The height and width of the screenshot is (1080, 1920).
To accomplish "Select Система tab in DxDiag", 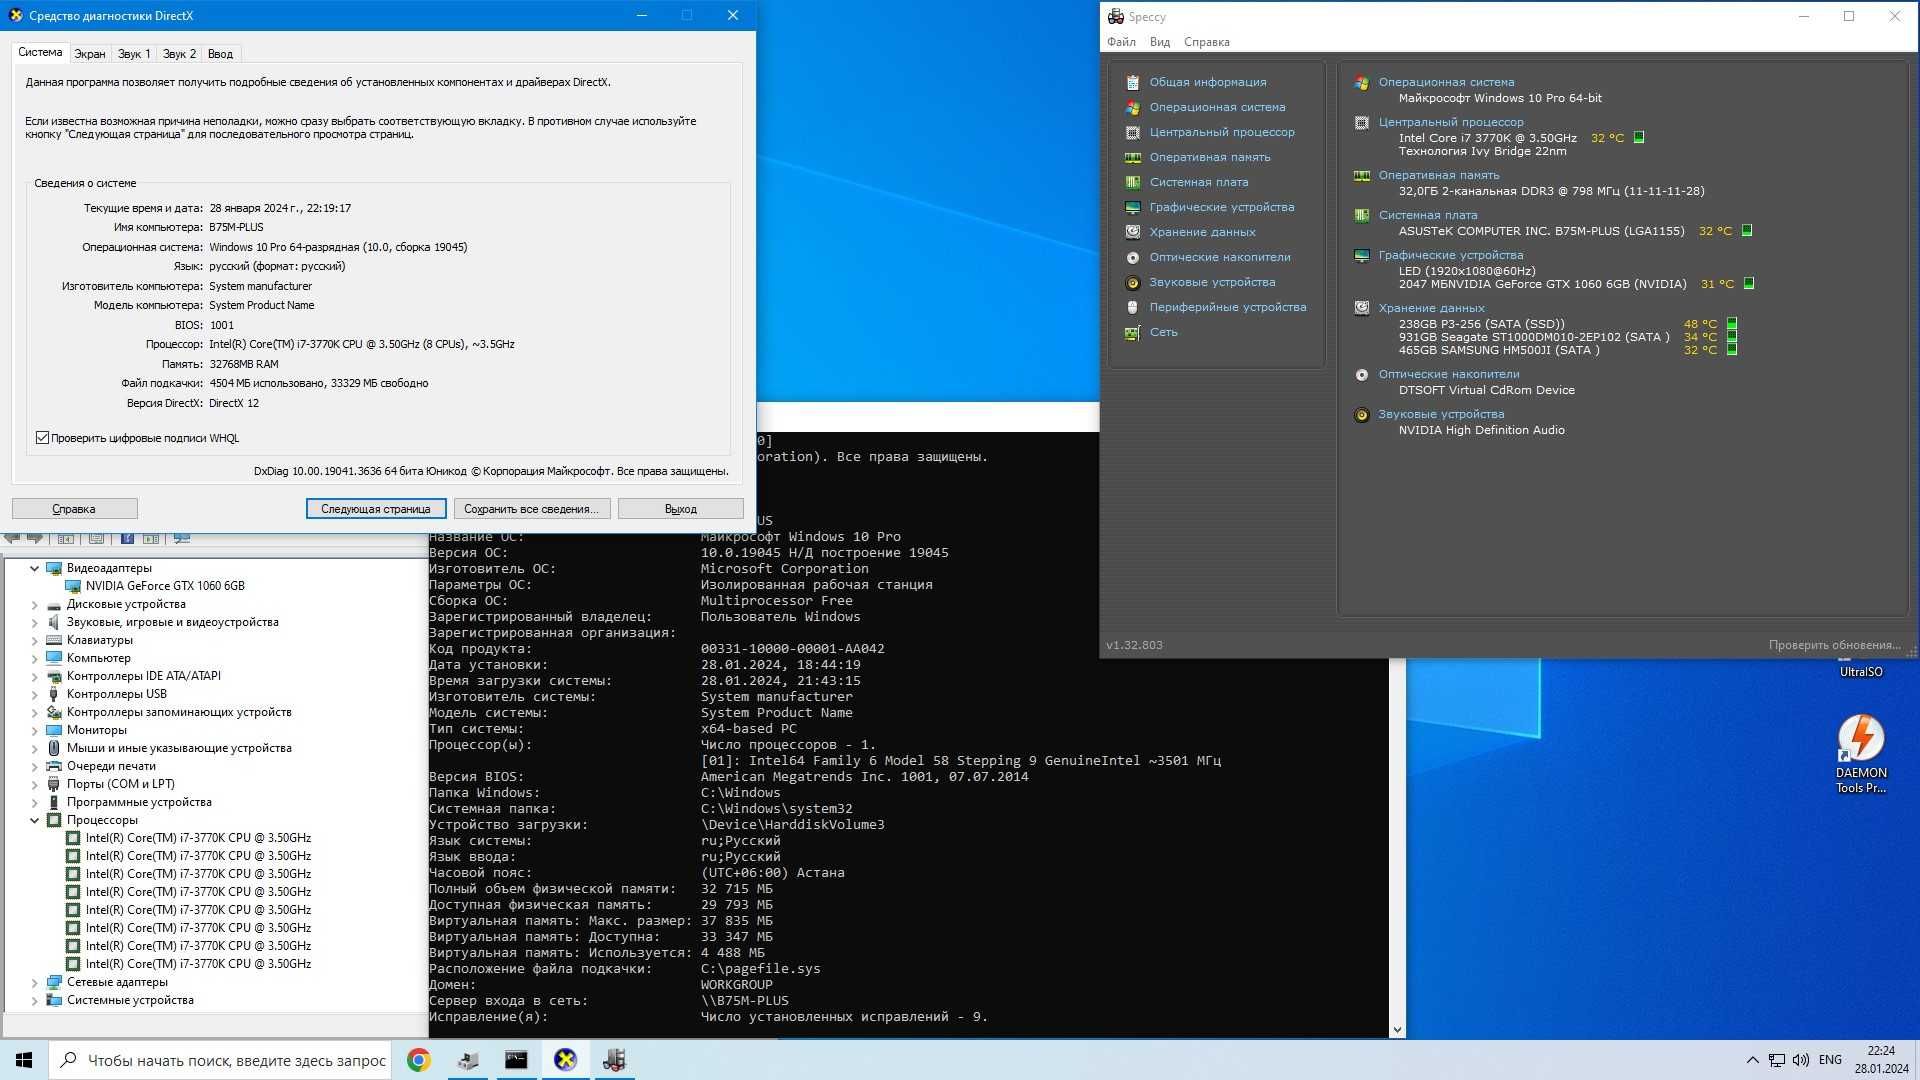I will [40, 52].
